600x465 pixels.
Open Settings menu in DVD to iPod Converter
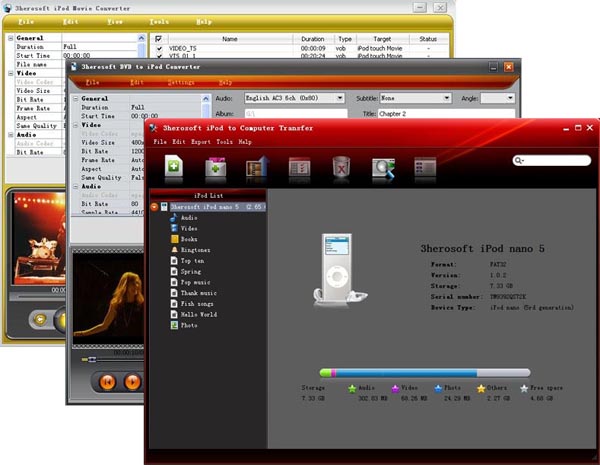tap(181, 82)
